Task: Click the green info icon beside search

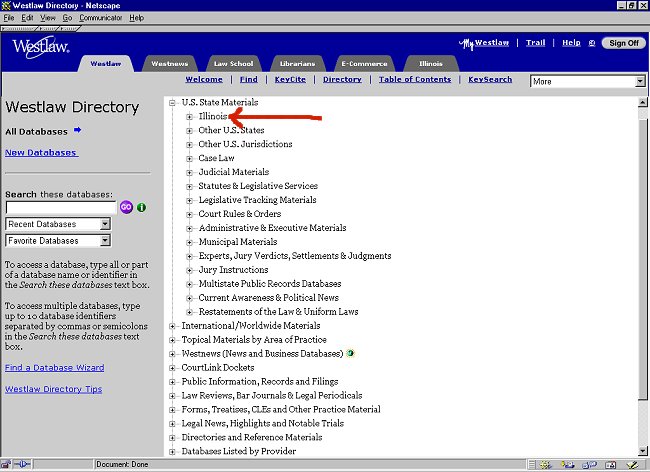Action: pos(141,207)
